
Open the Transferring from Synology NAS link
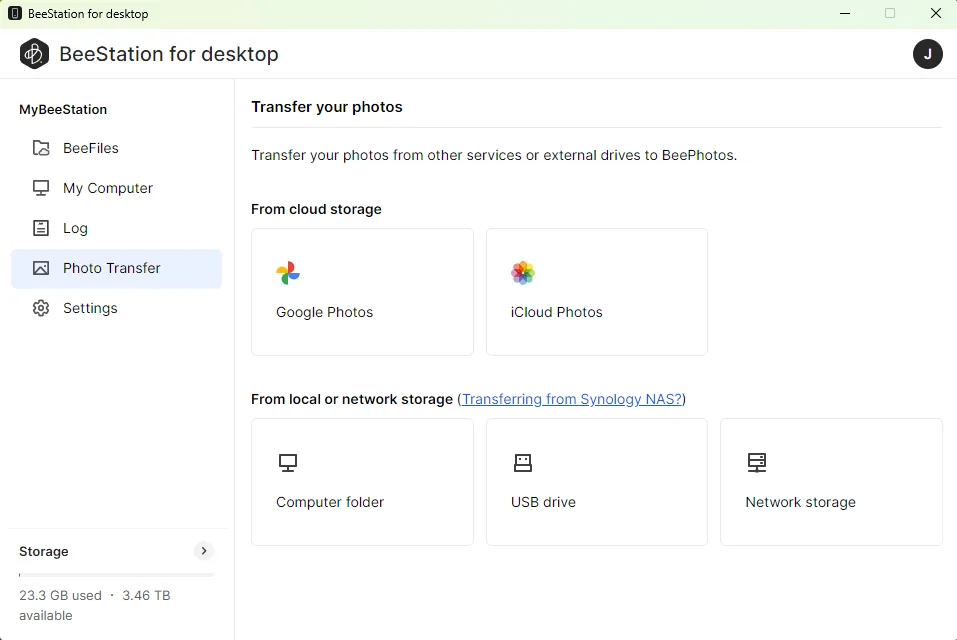572,399
